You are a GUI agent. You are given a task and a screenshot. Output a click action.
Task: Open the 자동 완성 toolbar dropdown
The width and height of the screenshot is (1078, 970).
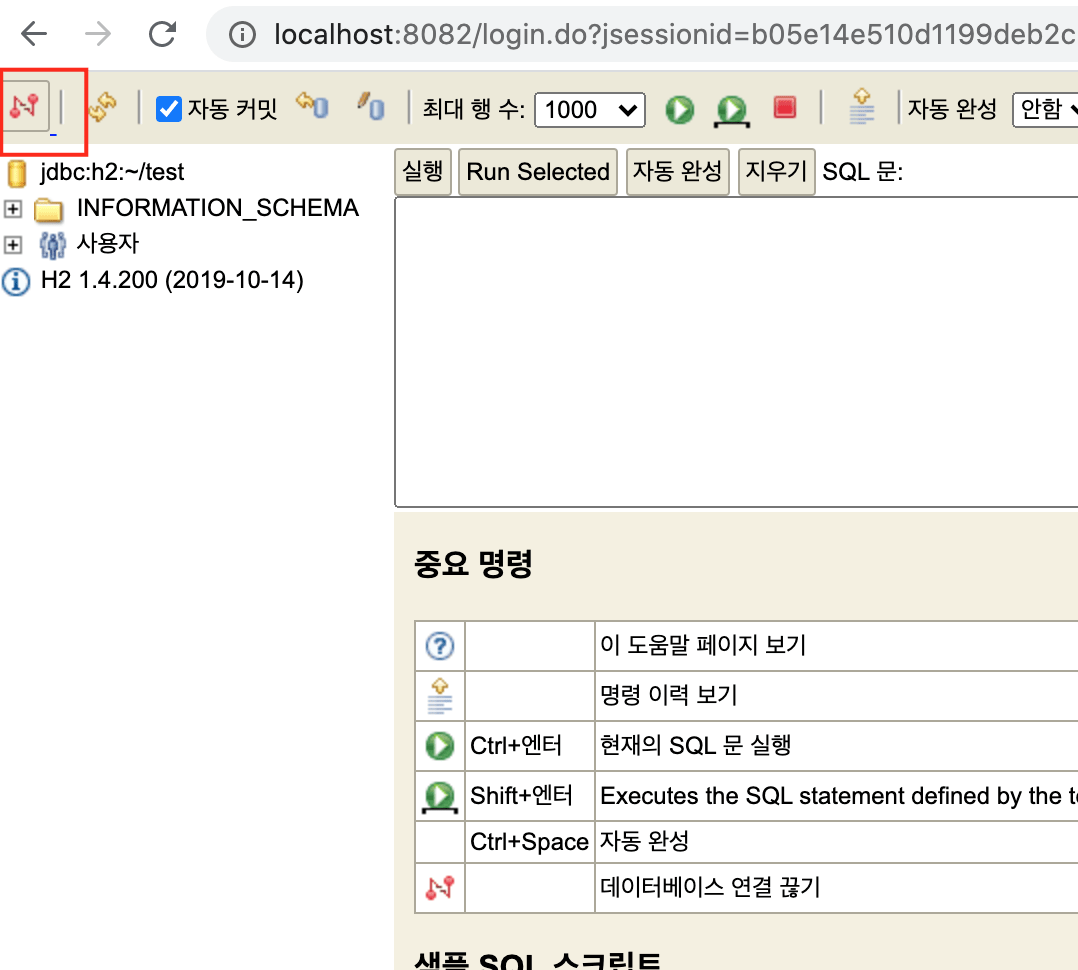(x=1046, y=109)
